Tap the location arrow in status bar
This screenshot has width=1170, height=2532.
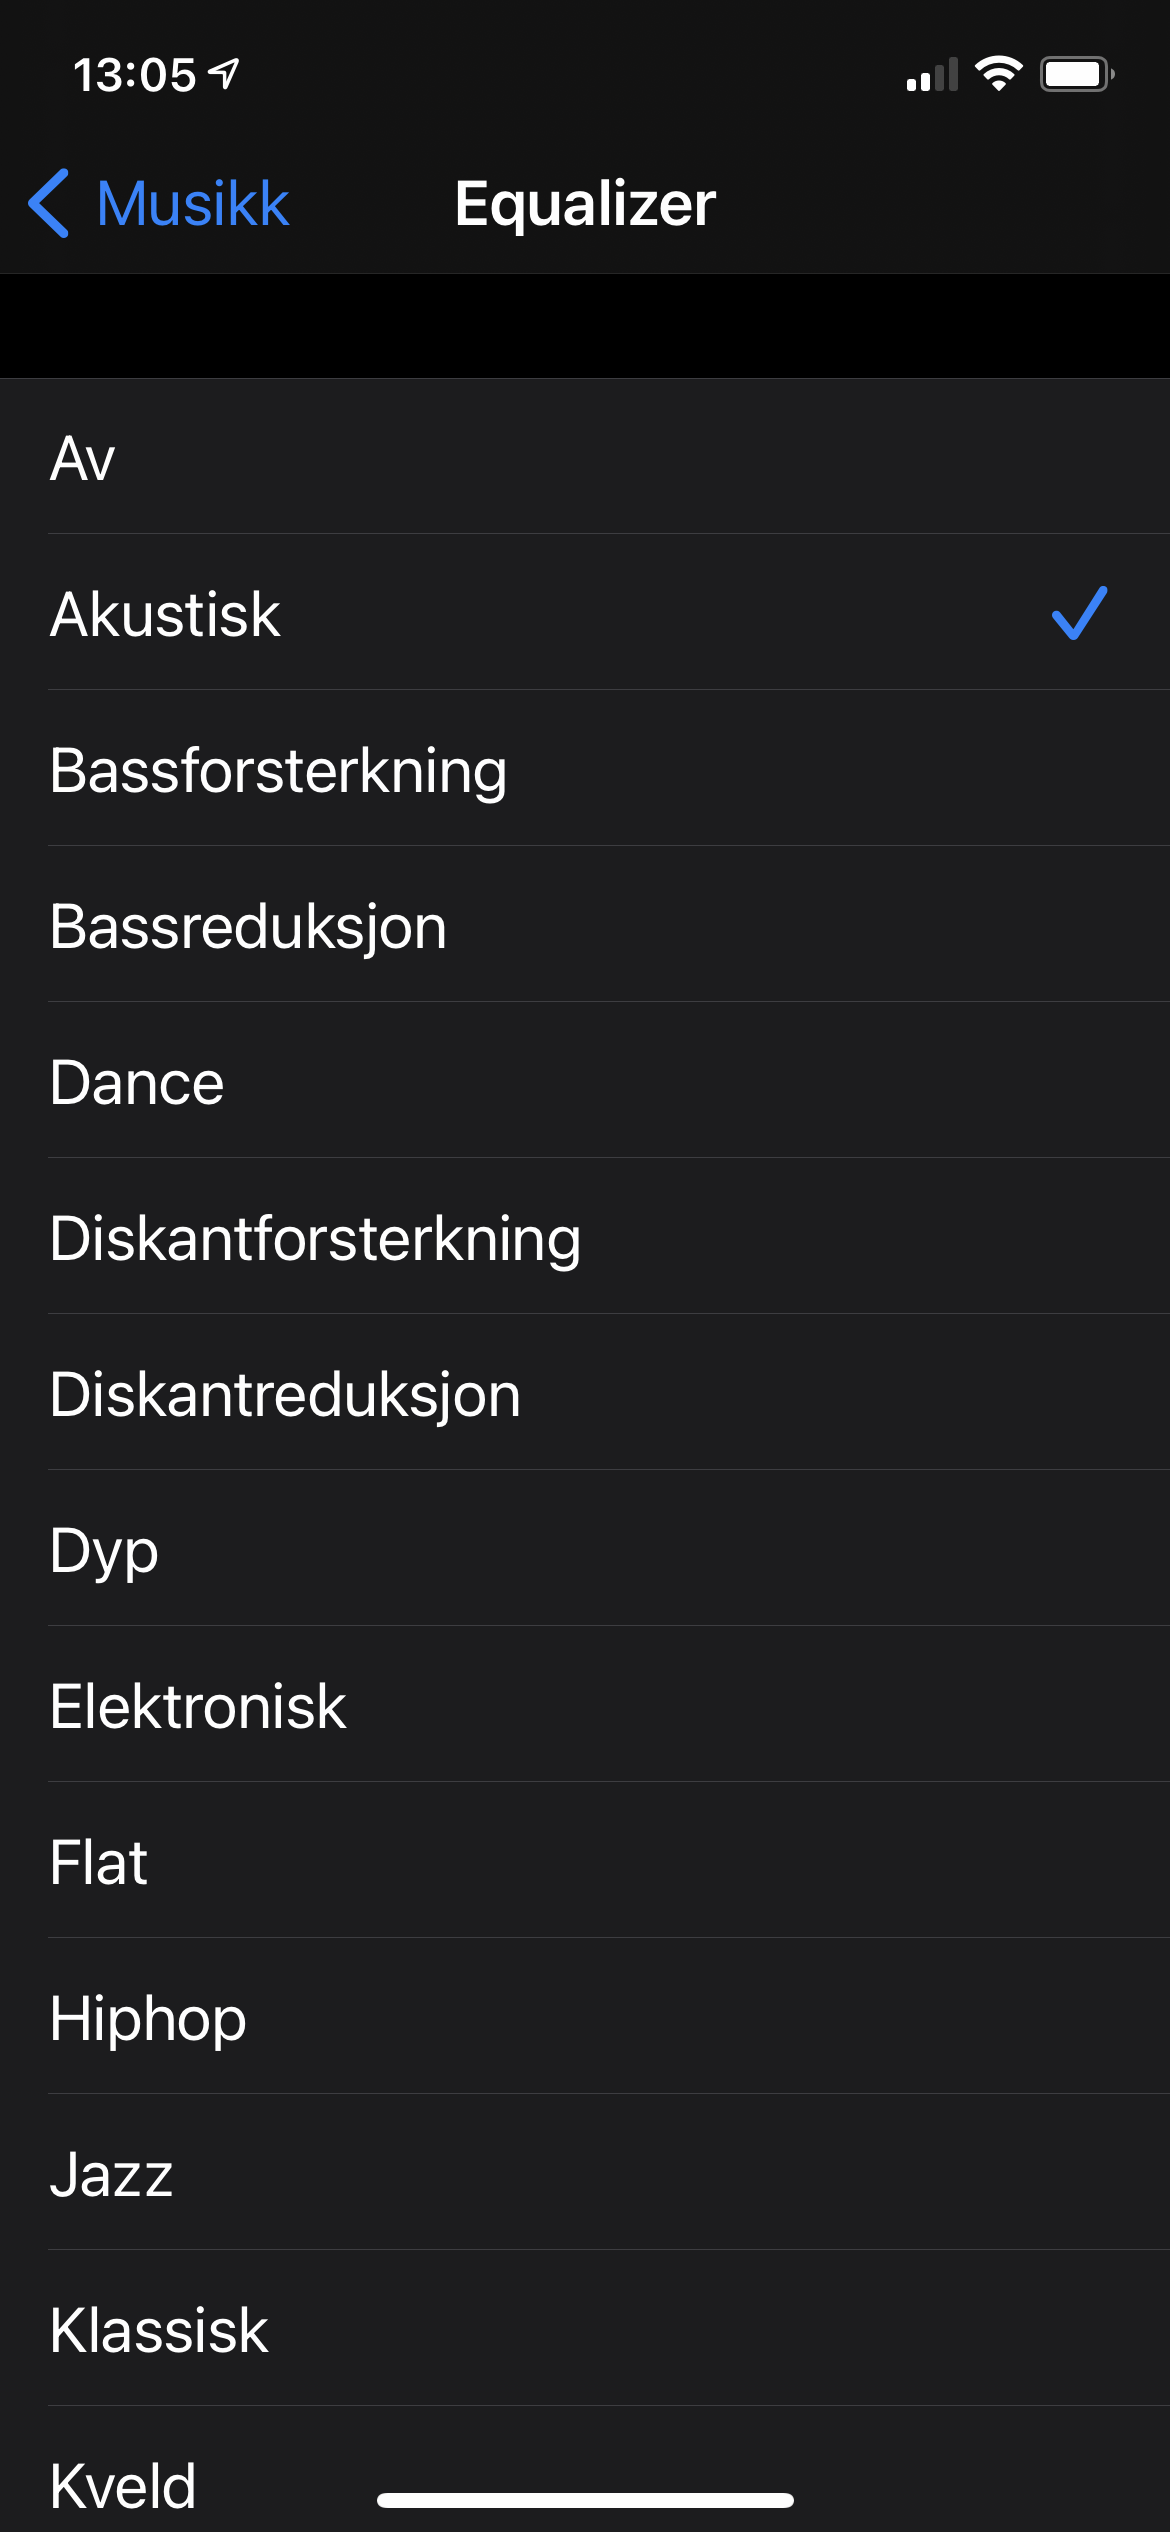click(225, 73)
